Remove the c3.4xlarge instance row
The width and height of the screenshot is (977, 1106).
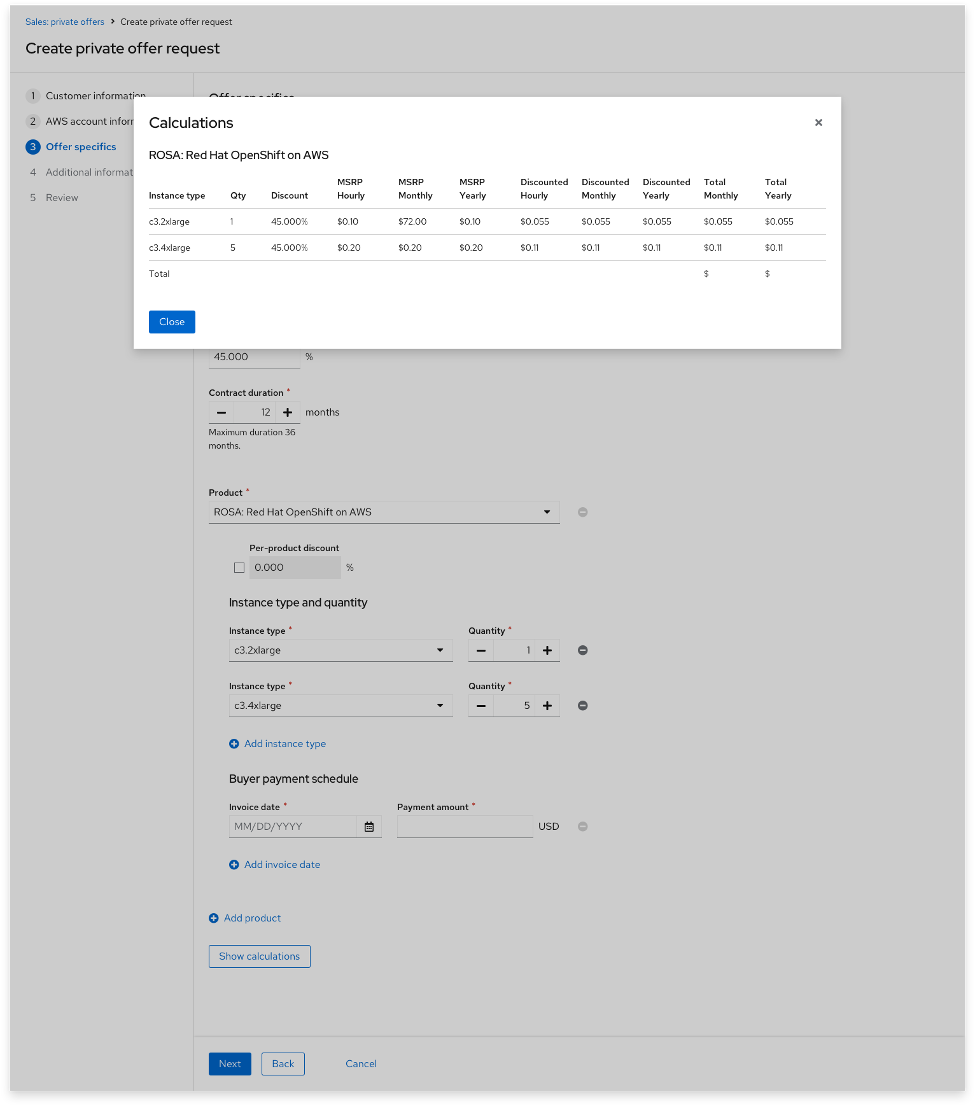pos(583,705)
